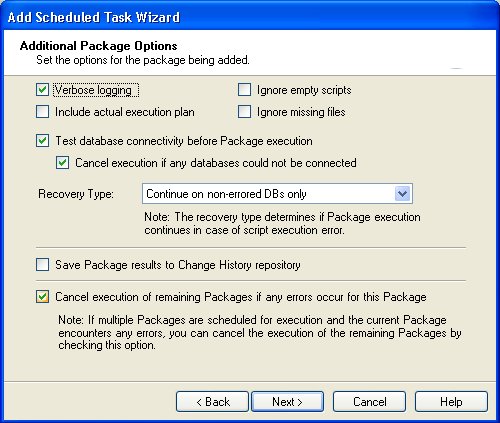This screenshot has width=500, height=423.
Task: Go to previous step with Back button
Action: click(212, 402)
